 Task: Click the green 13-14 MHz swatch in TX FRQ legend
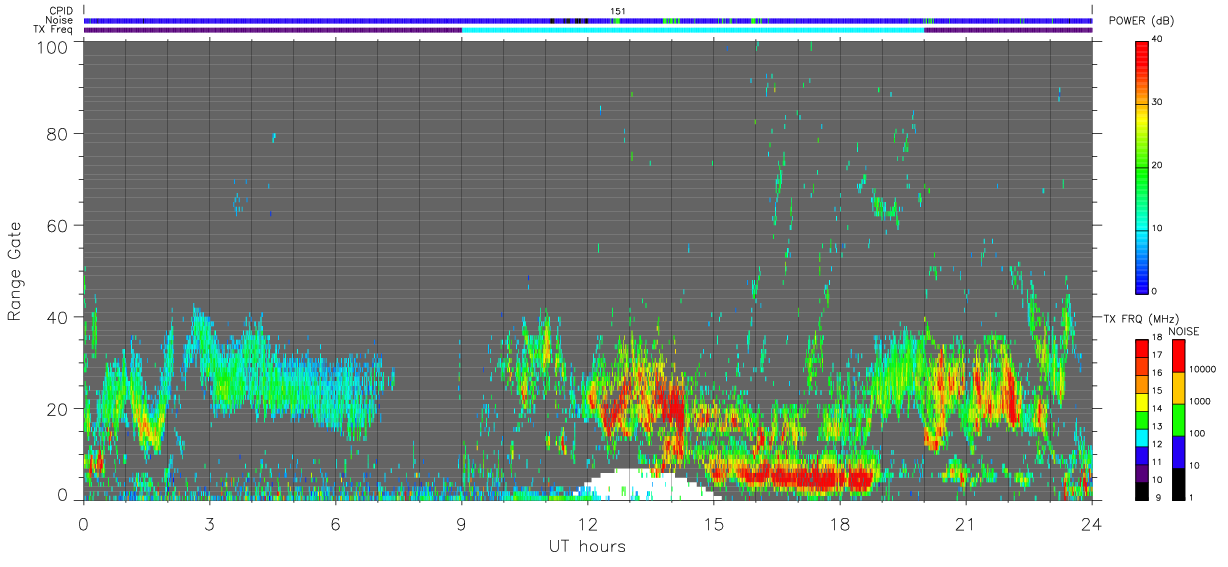point(1141,420)
